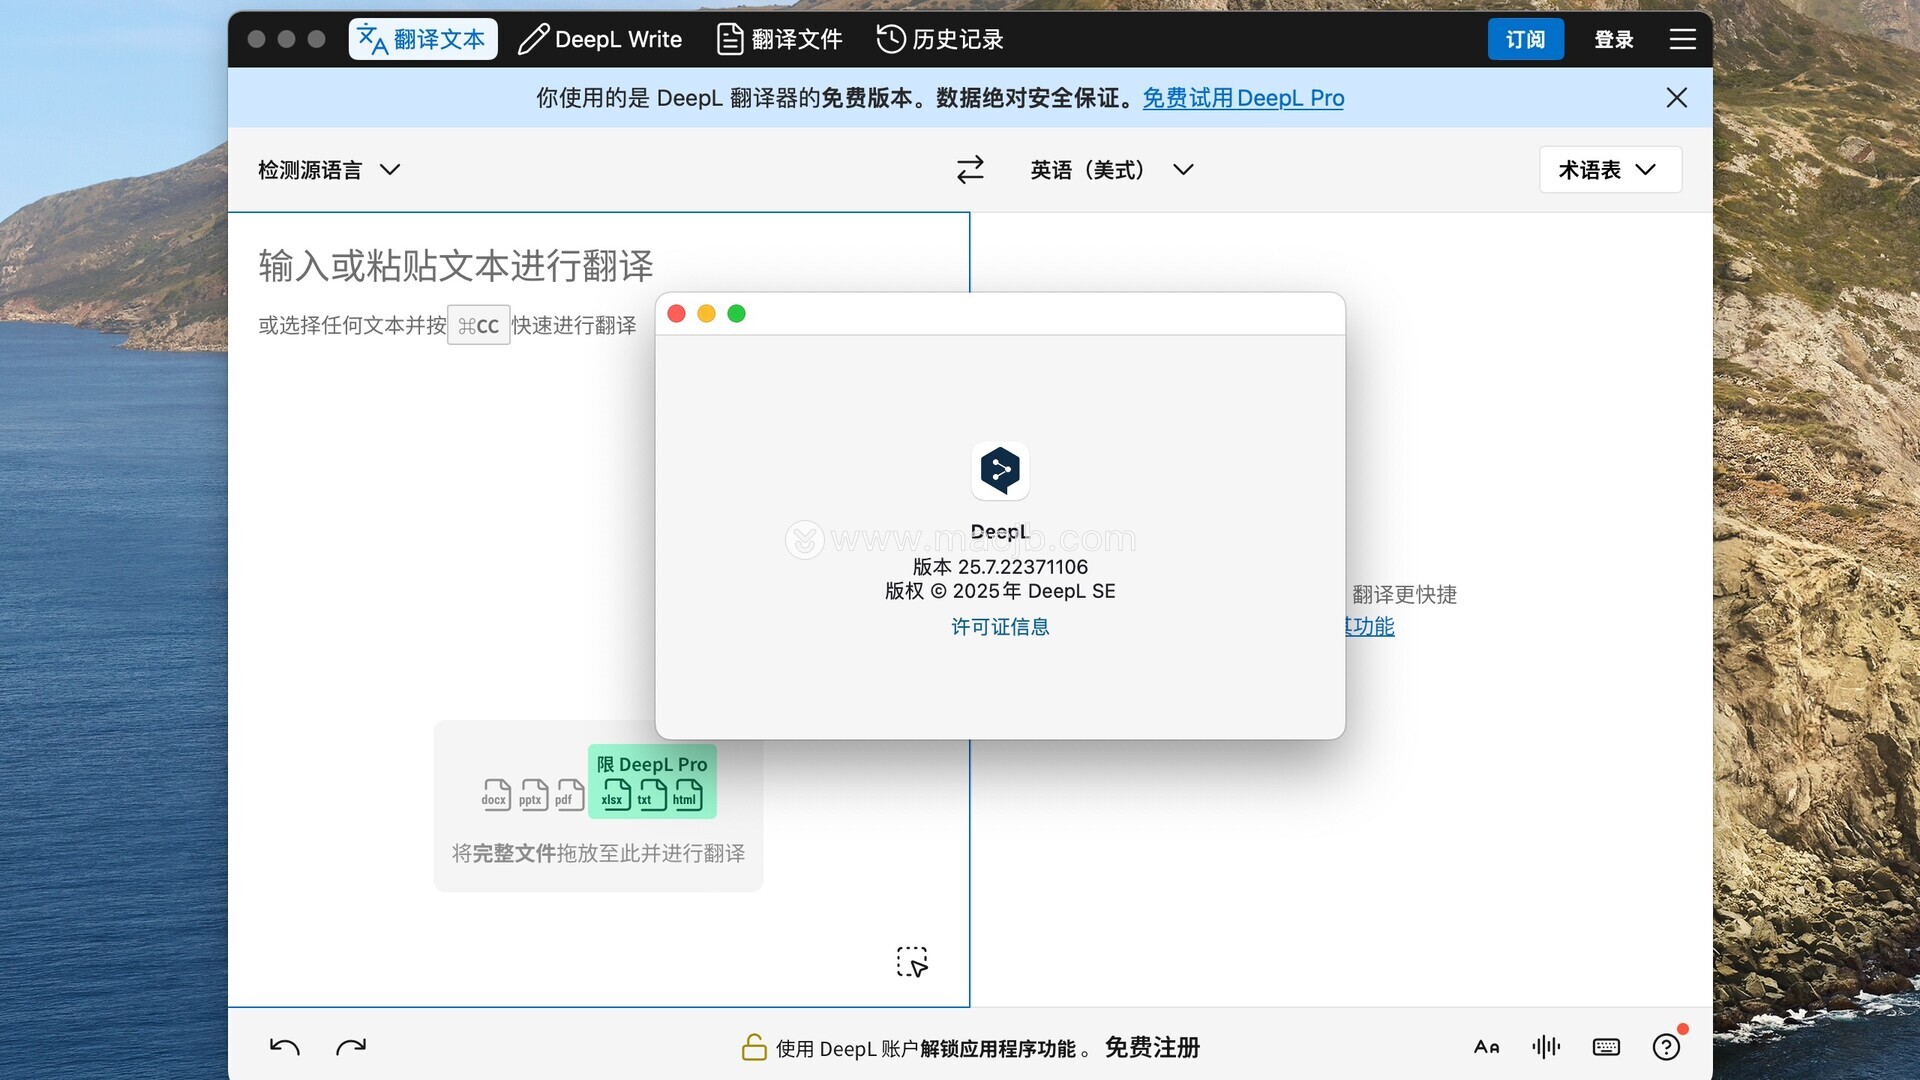This screenshot has height=1080, width=1920.
Task: Click the 限 DeepL Pro label
Action: 652,764
